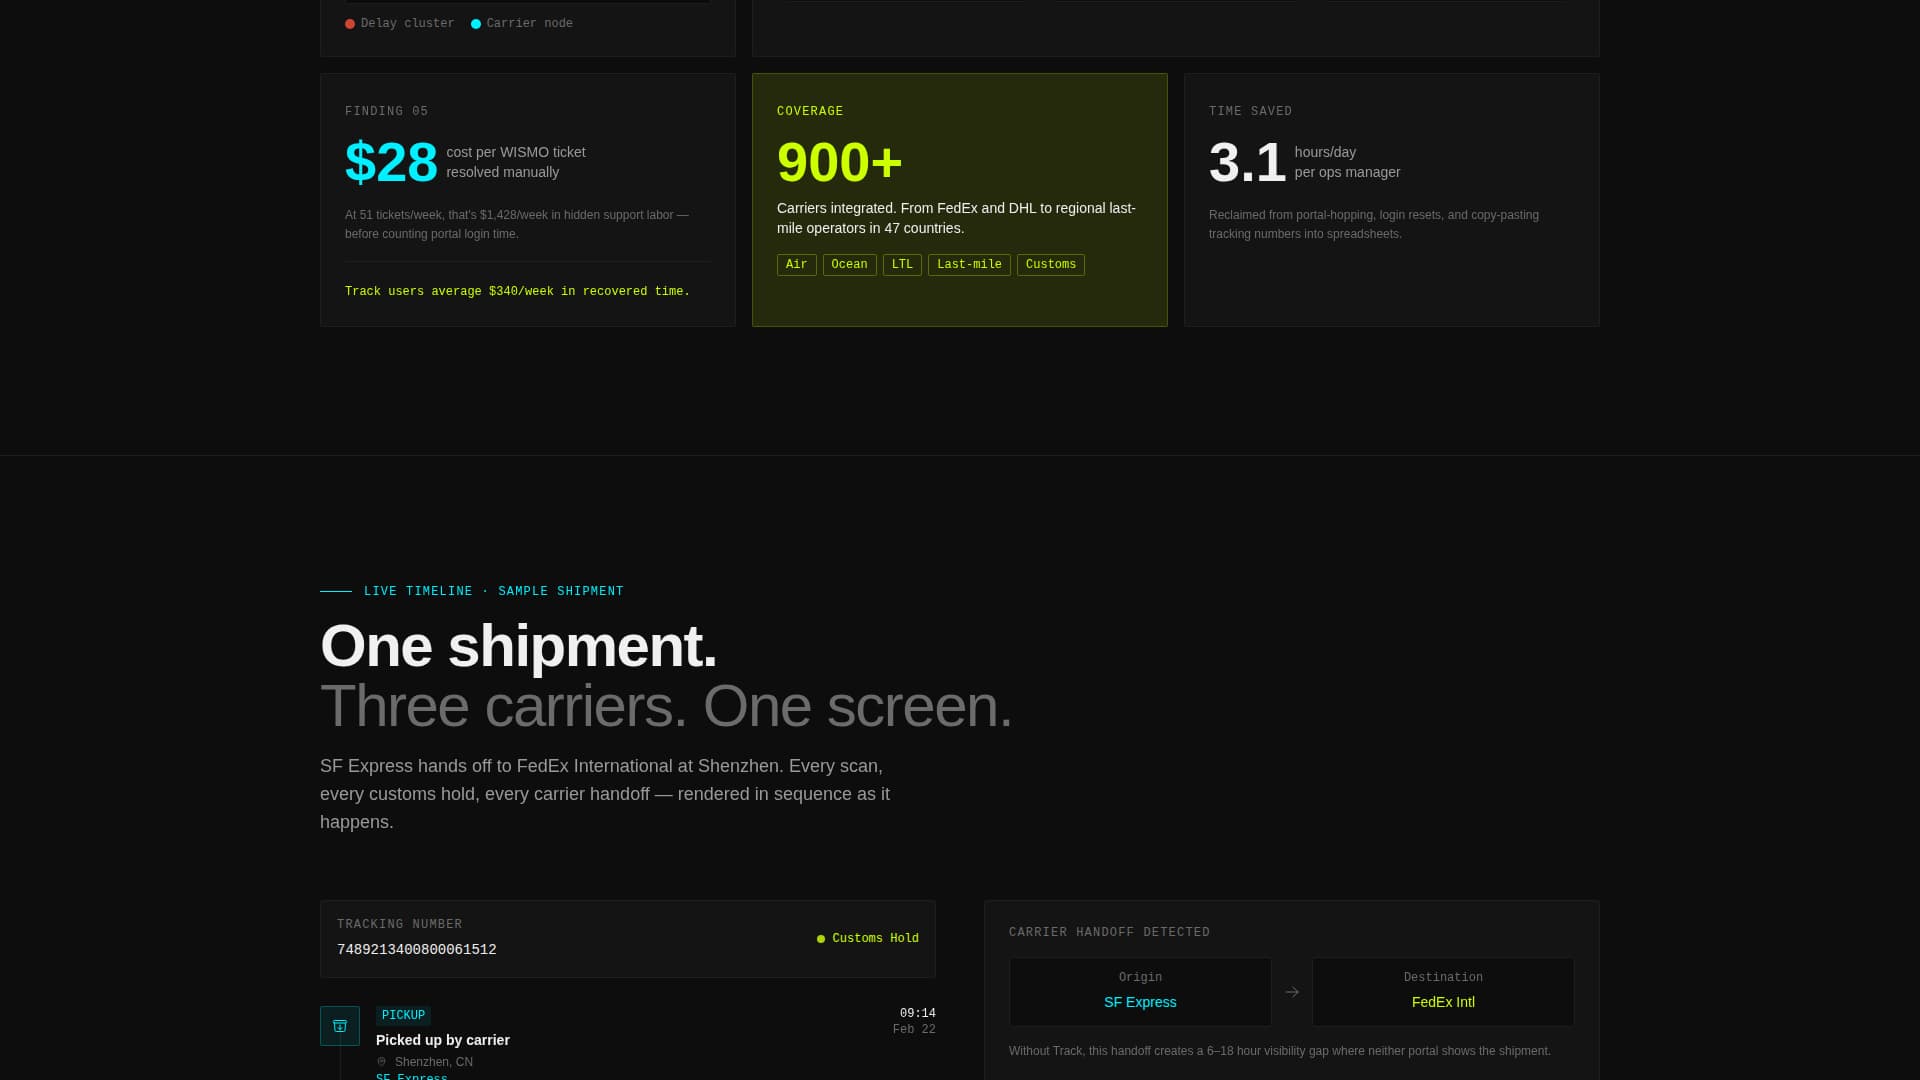The width and height of the screenshot is (1920, 1080).
Task: Click the 'Reclaimed from portal-hopping' description
Action: [x=1374, y=225]
